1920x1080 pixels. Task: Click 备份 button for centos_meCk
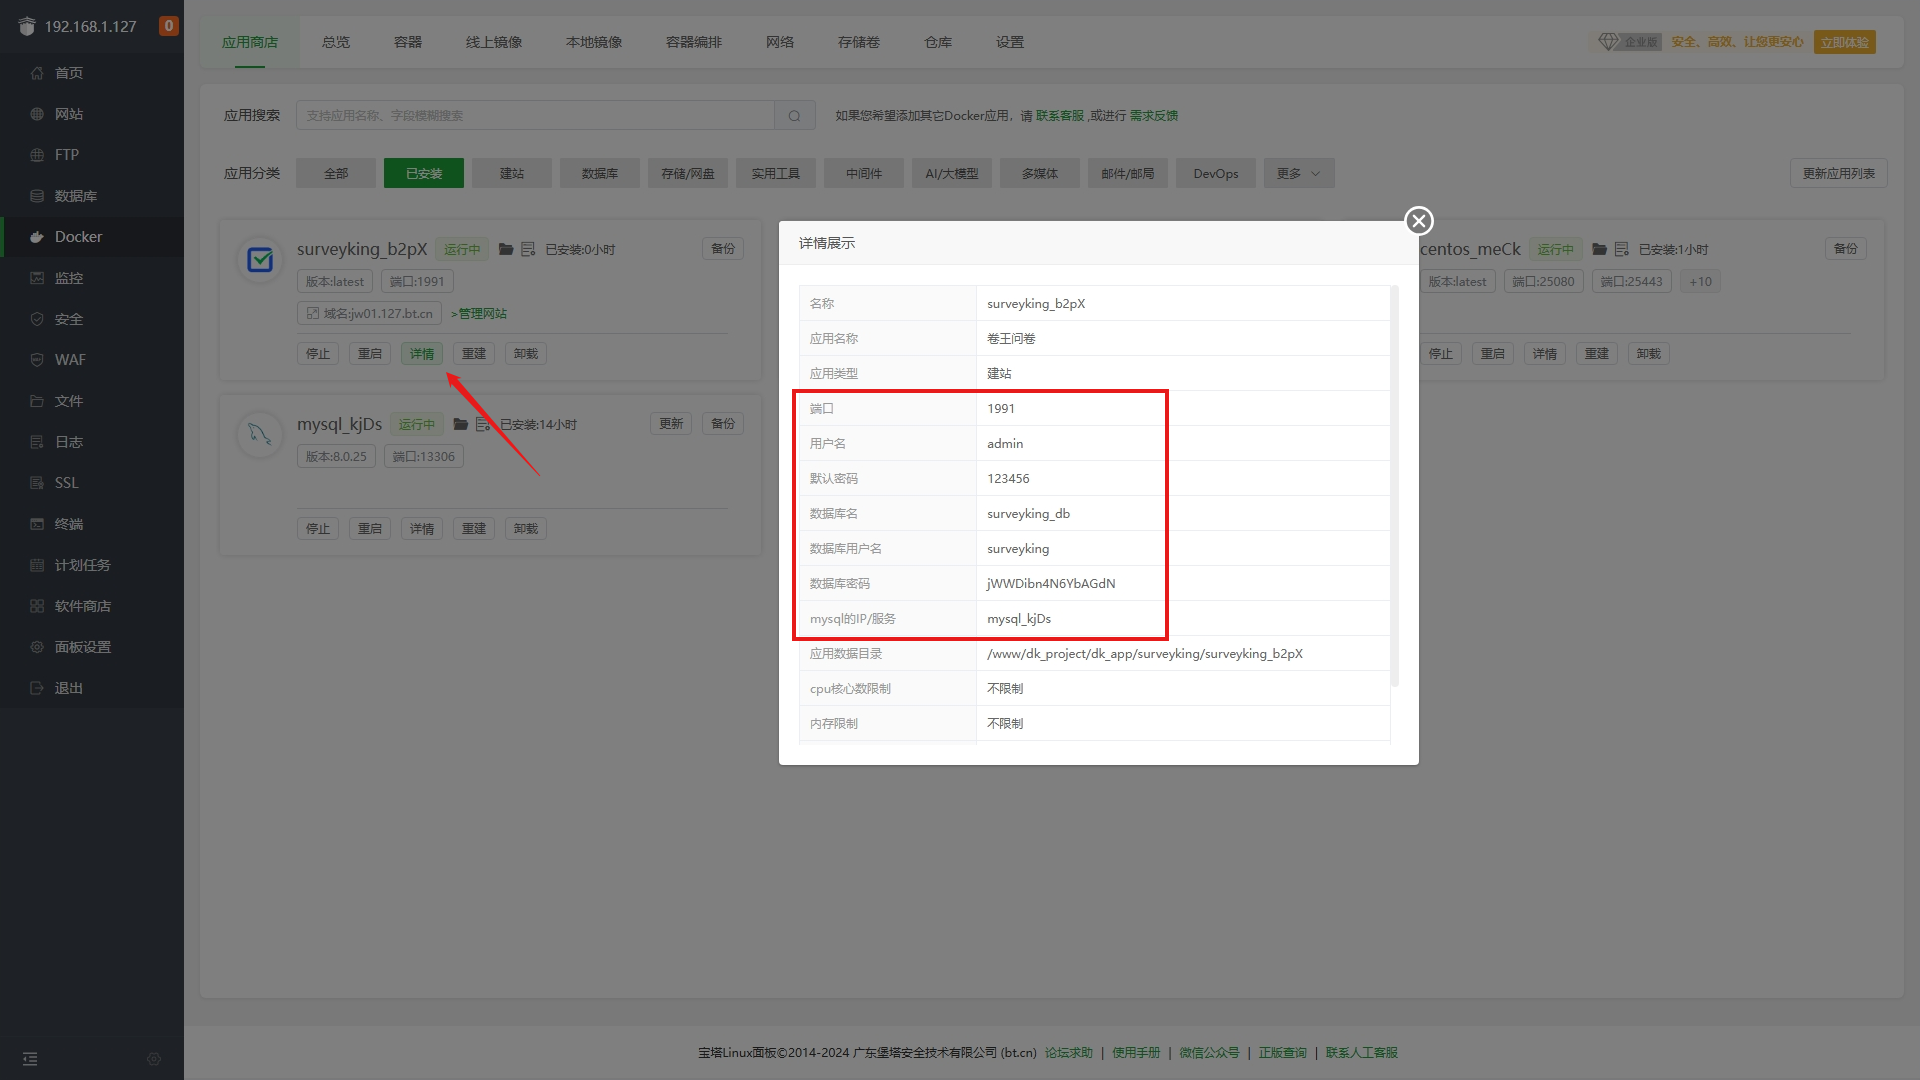(x=1846, y=249)
